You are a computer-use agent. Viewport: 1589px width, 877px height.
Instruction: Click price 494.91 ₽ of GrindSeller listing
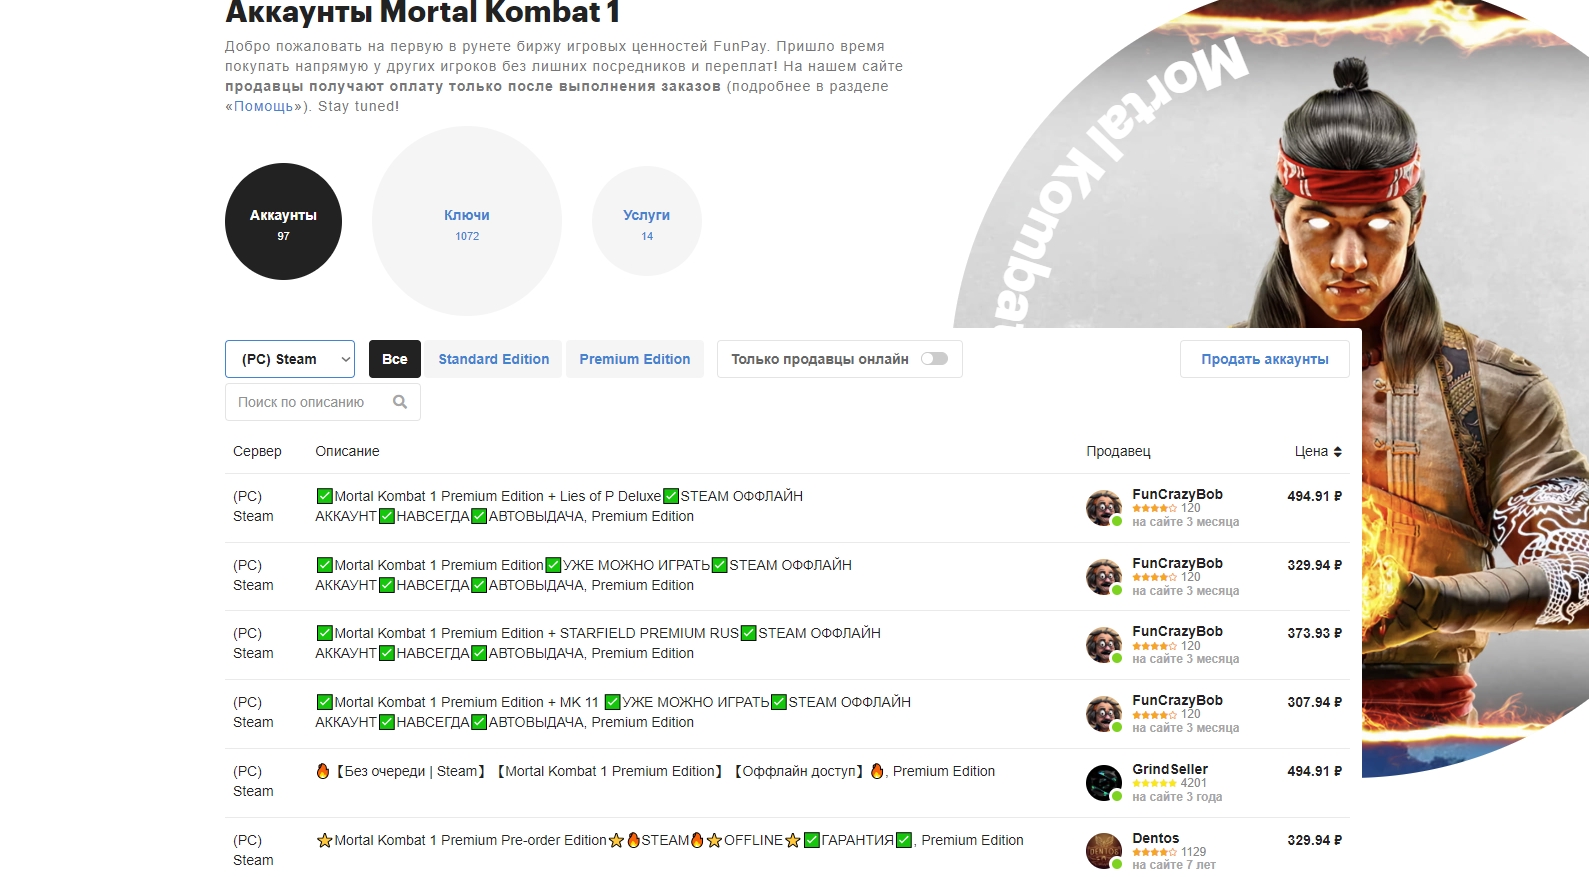1314,771
